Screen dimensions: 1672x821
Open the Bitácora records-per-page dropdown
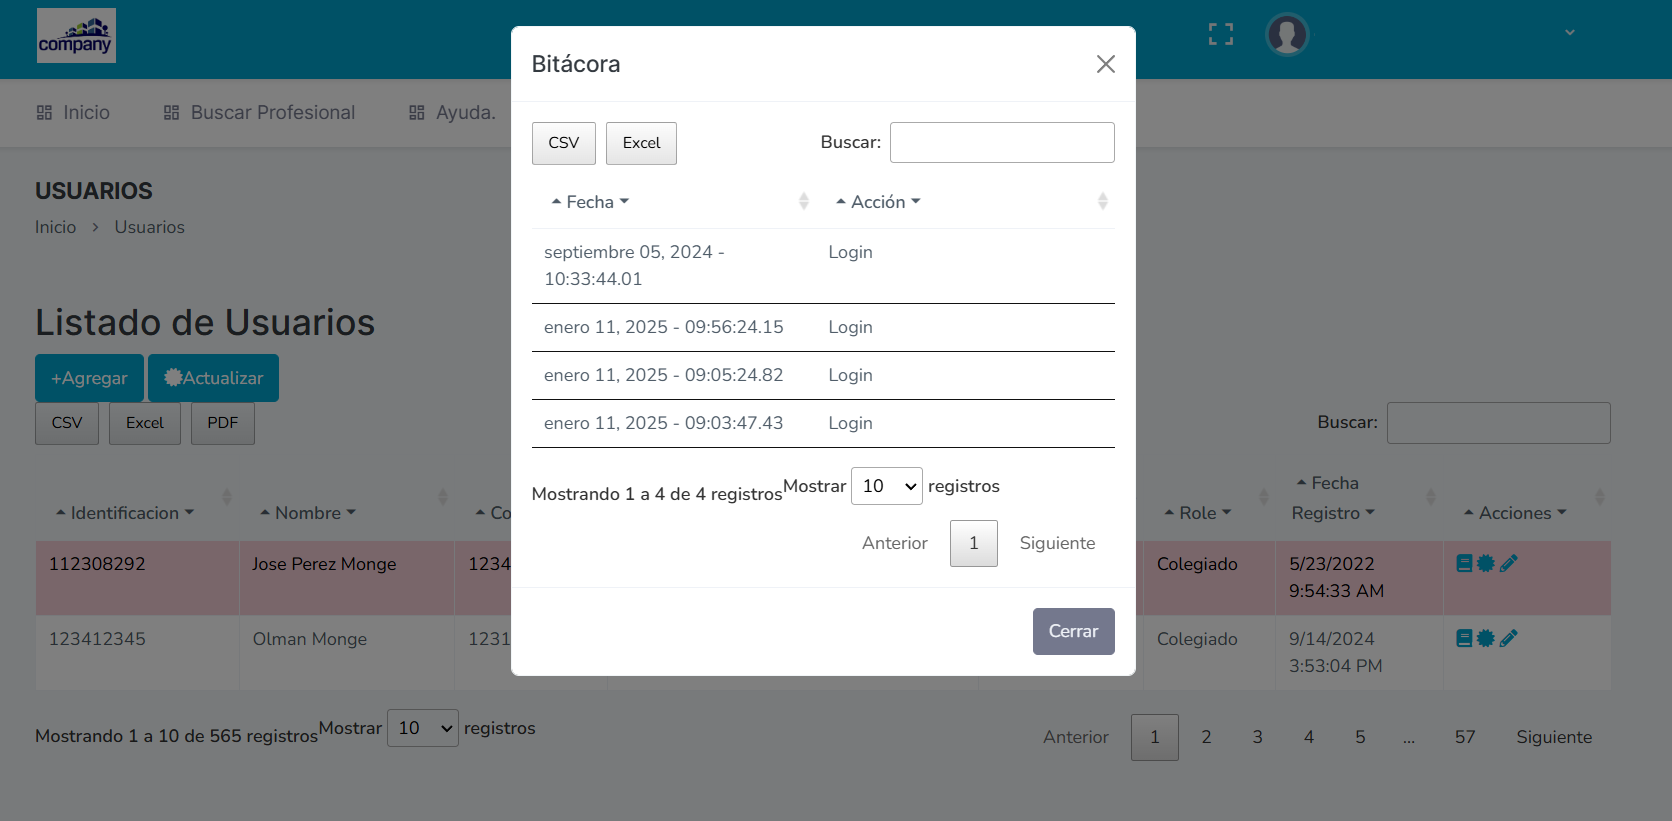coord(886,486)
